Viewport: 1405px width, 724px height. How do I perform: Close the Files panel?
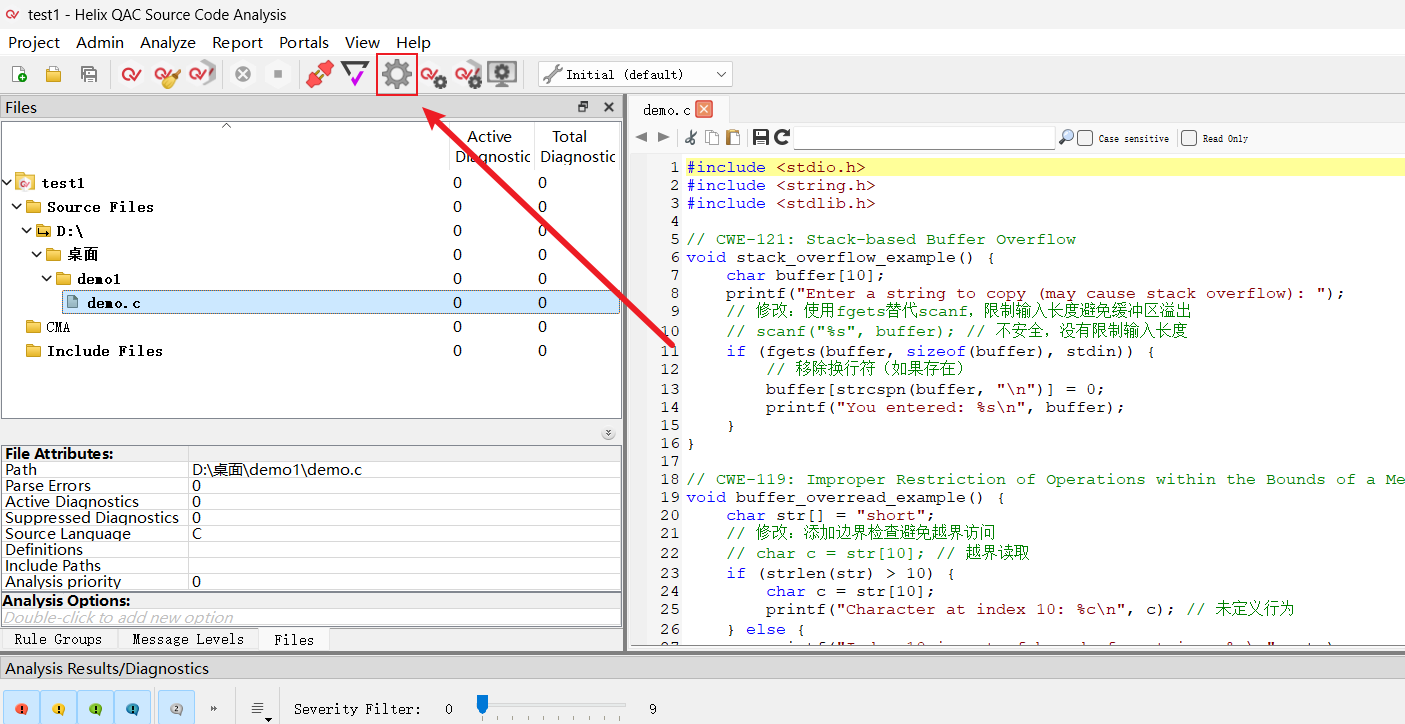tap(609, 107)
